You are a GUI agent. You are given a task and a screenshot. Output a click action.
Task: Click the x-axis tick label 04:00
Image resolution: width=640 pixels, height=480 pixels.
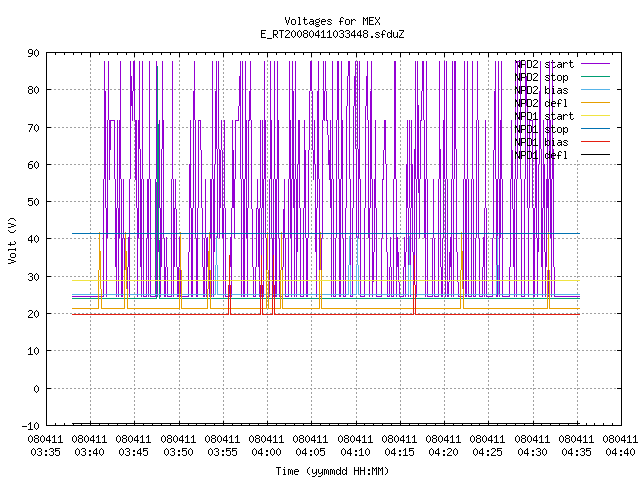(x=267, y=452)
